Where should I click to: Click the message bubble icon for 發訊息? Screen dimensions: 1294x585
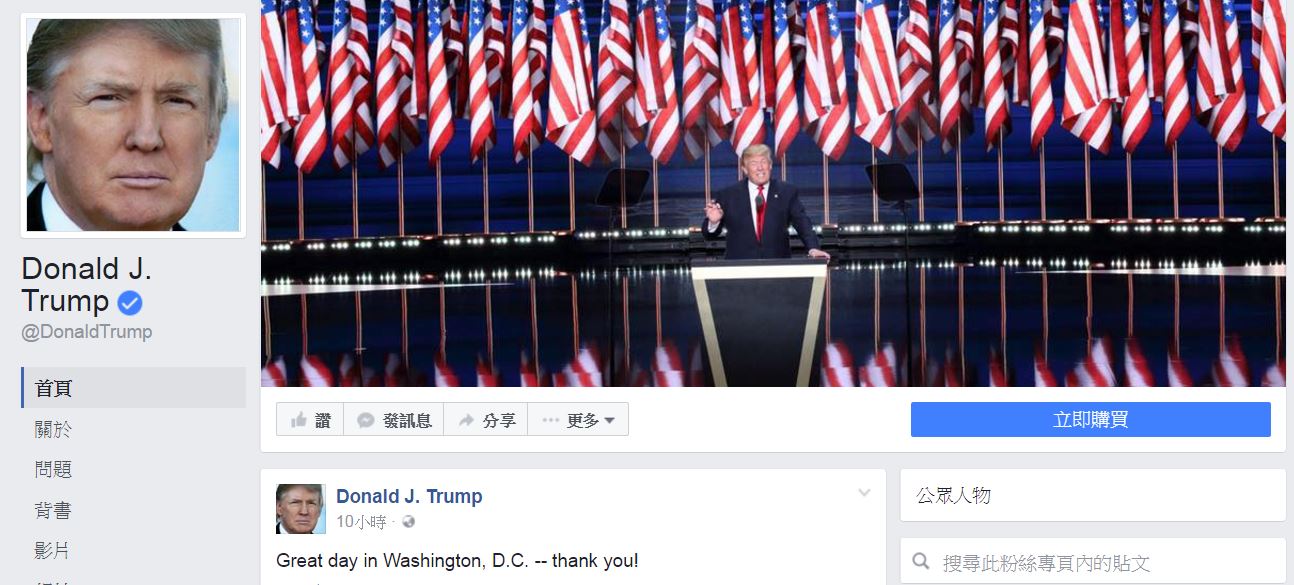coord(366,421)
